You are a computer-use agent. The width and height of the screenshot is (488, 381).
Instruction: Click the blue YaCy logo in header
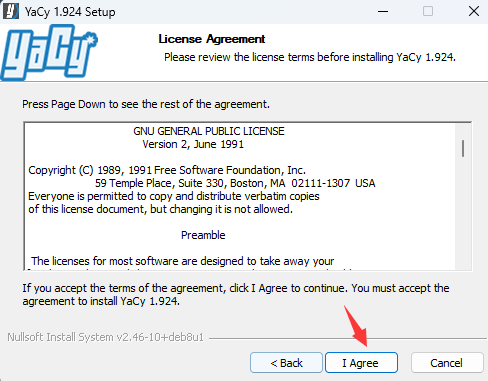[49, 52]
